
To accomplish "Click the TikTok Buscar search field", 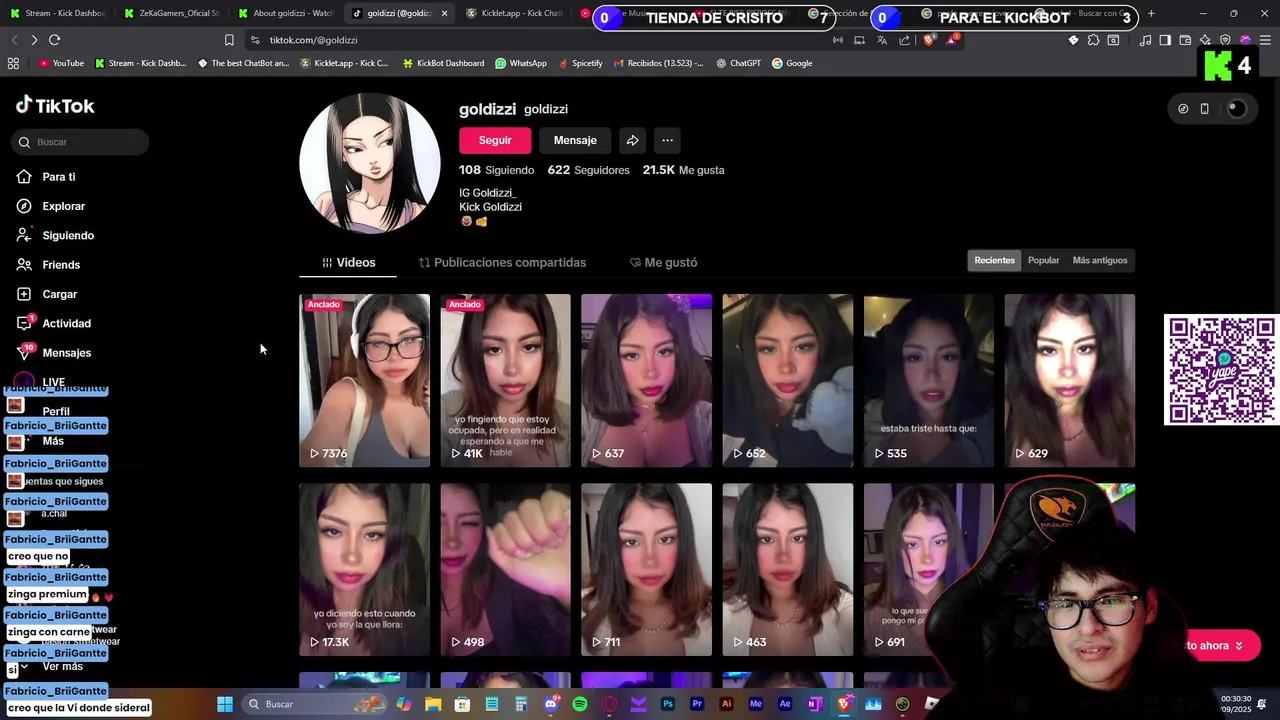I will tap(82, 142).
